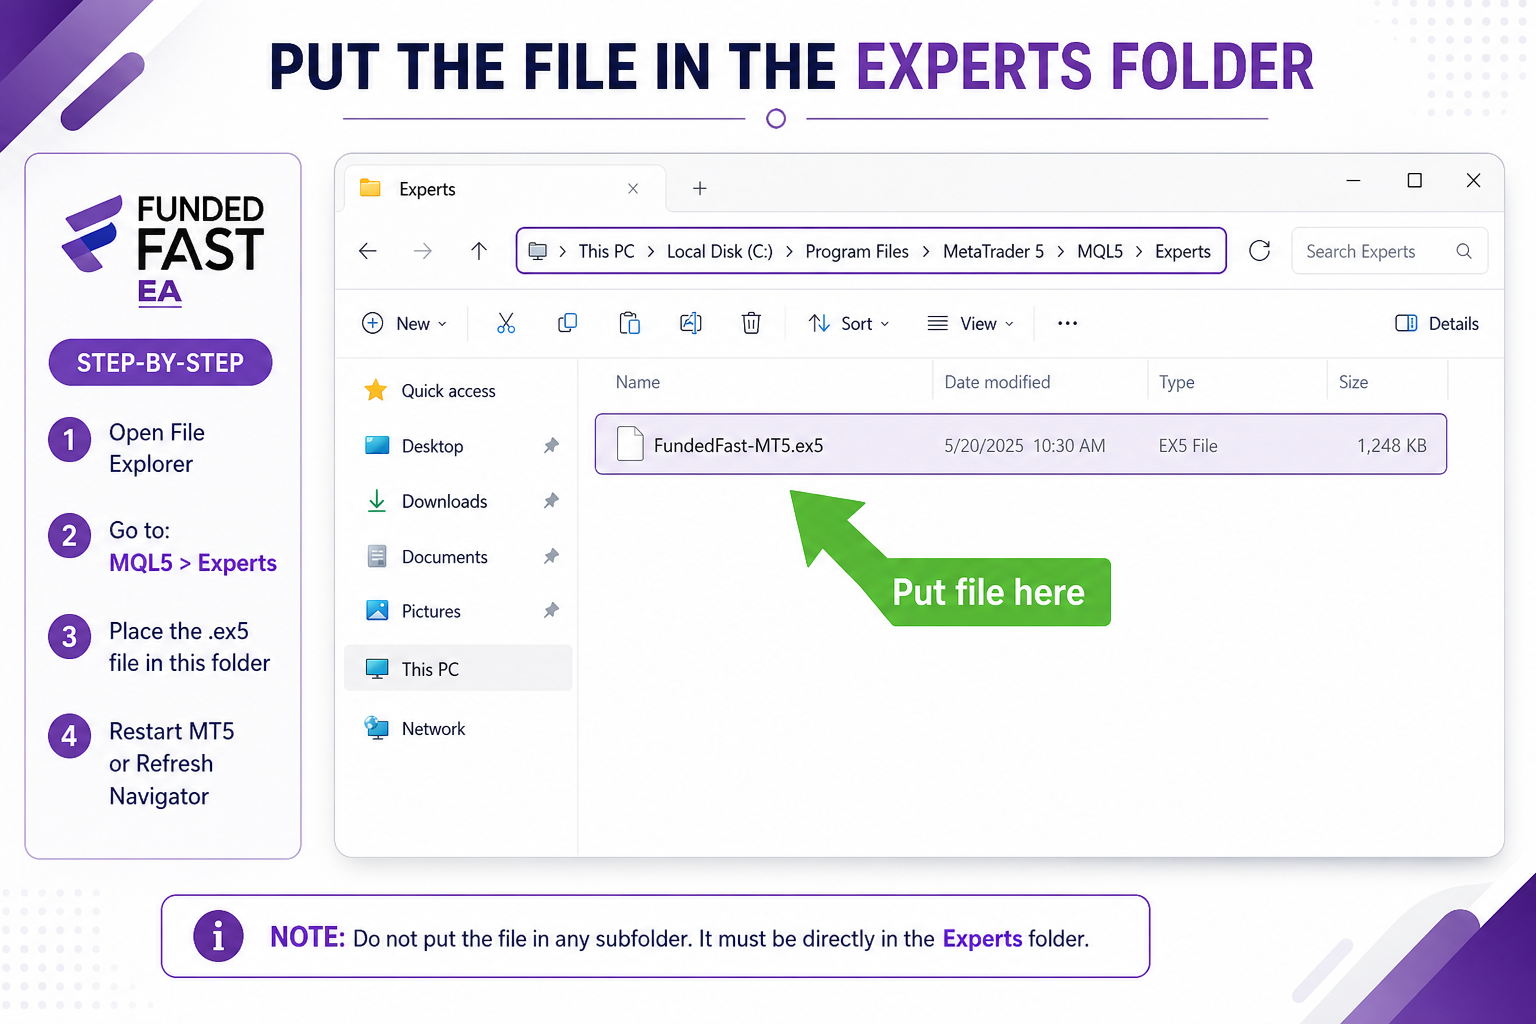Click EX5 File type cell
This screenshot has width=1536, height=1024.
click(1188, 446)
